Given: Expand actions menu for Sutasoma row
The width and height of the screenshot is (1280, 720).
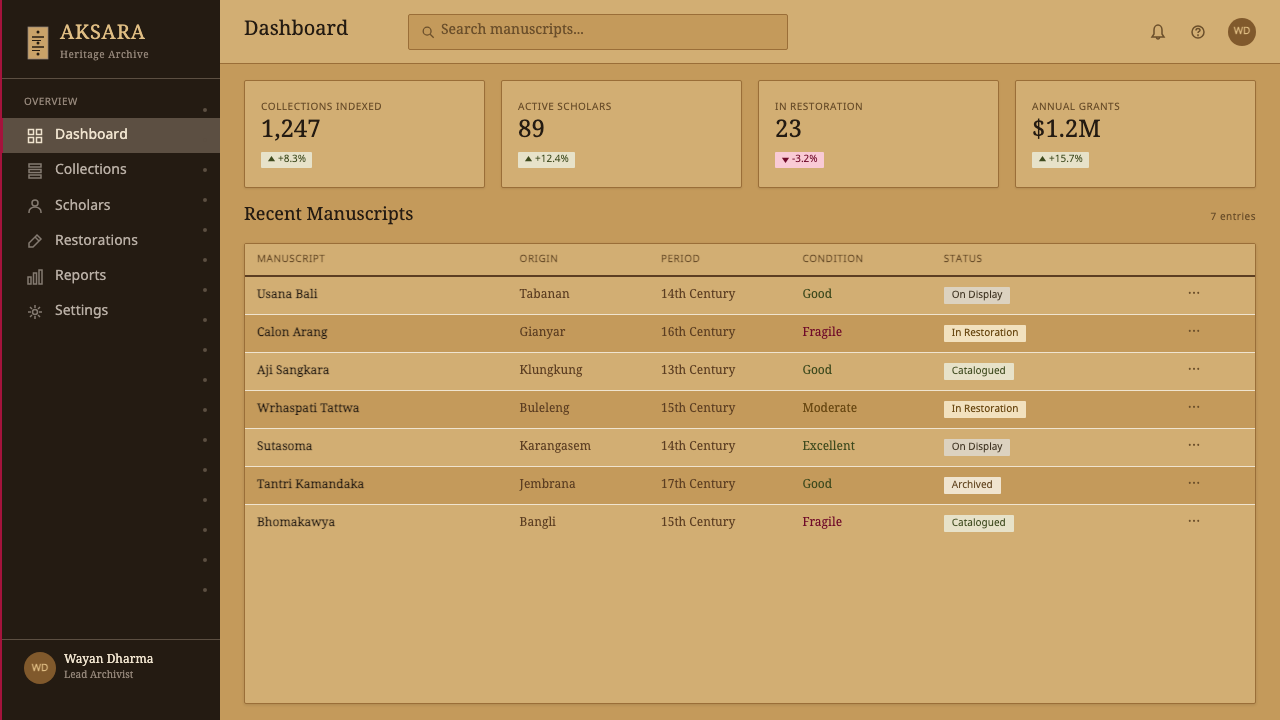Looking at the screenshot, I should [x=1194, y=445].
